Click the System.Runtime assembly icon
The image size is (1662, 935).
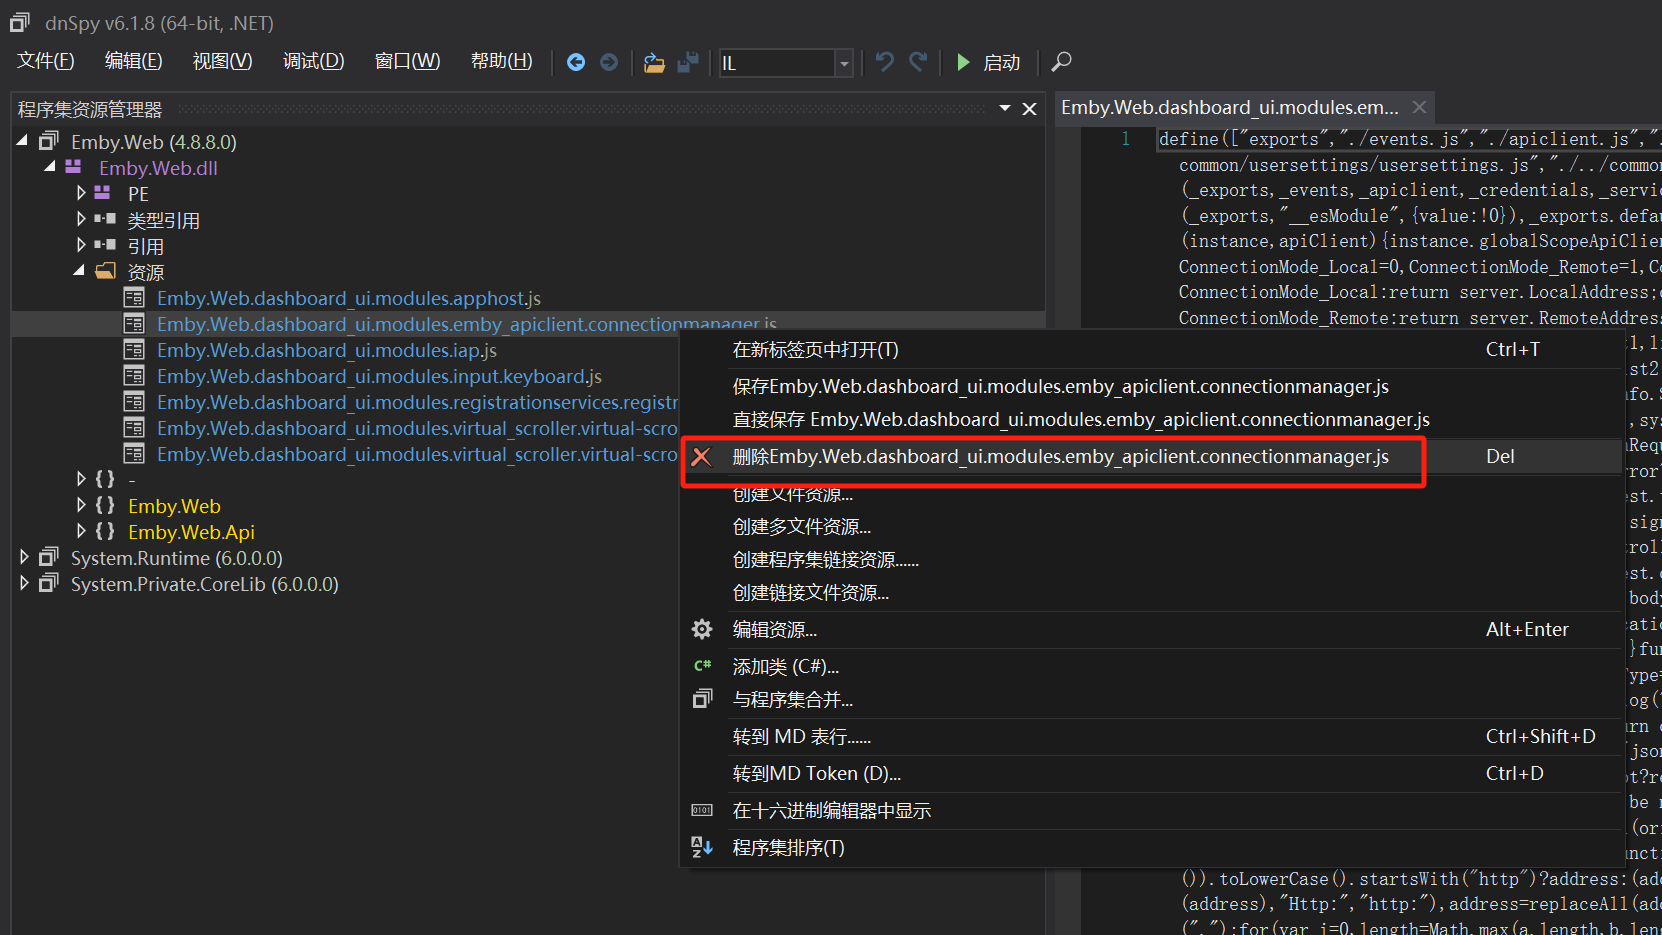coord(48,557)
